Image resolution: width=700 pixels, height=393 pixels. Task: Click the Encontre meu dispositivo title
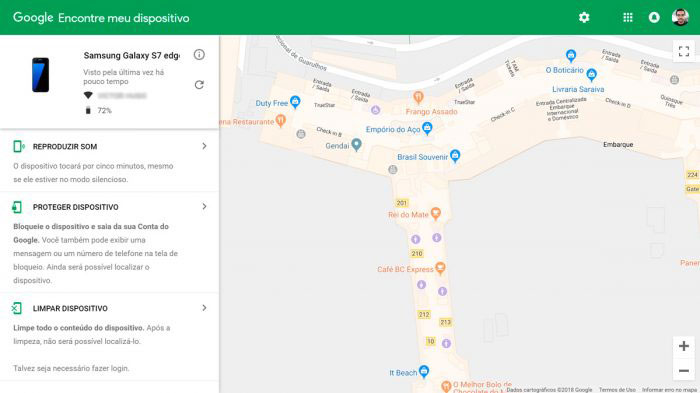tap(124, 18)
